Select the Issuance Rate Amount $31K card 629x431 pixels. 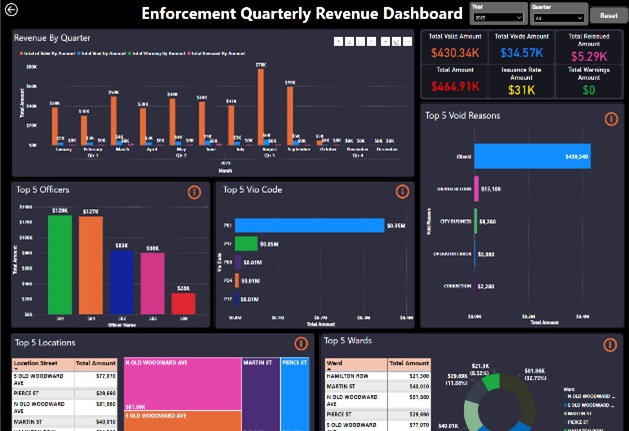coord(521,81)
